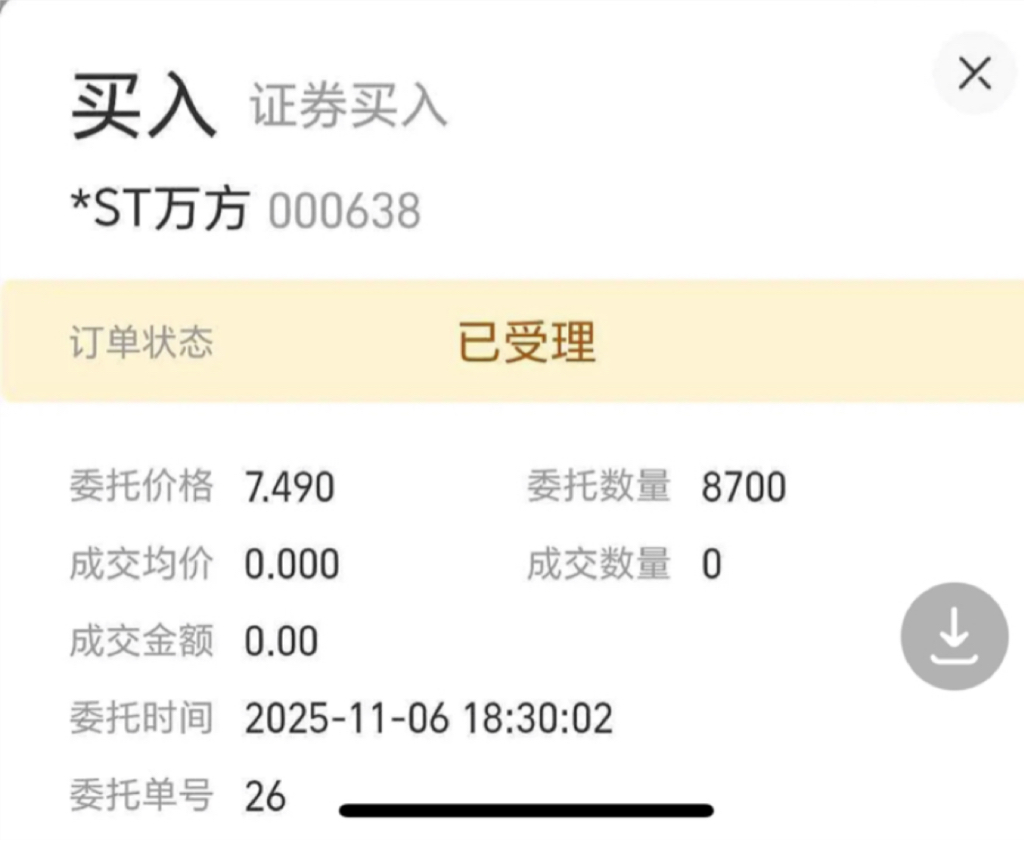This screenshot has height=841, width=1024.
Task: Tap the 证券买入 subtitle
Action: (x=348, y=105)
